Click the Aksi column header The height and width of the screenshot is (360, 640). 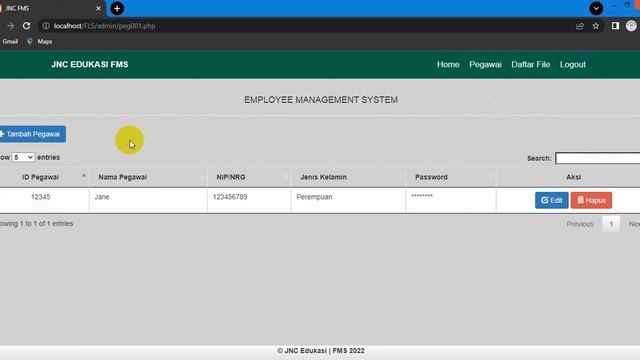[573, 177]
